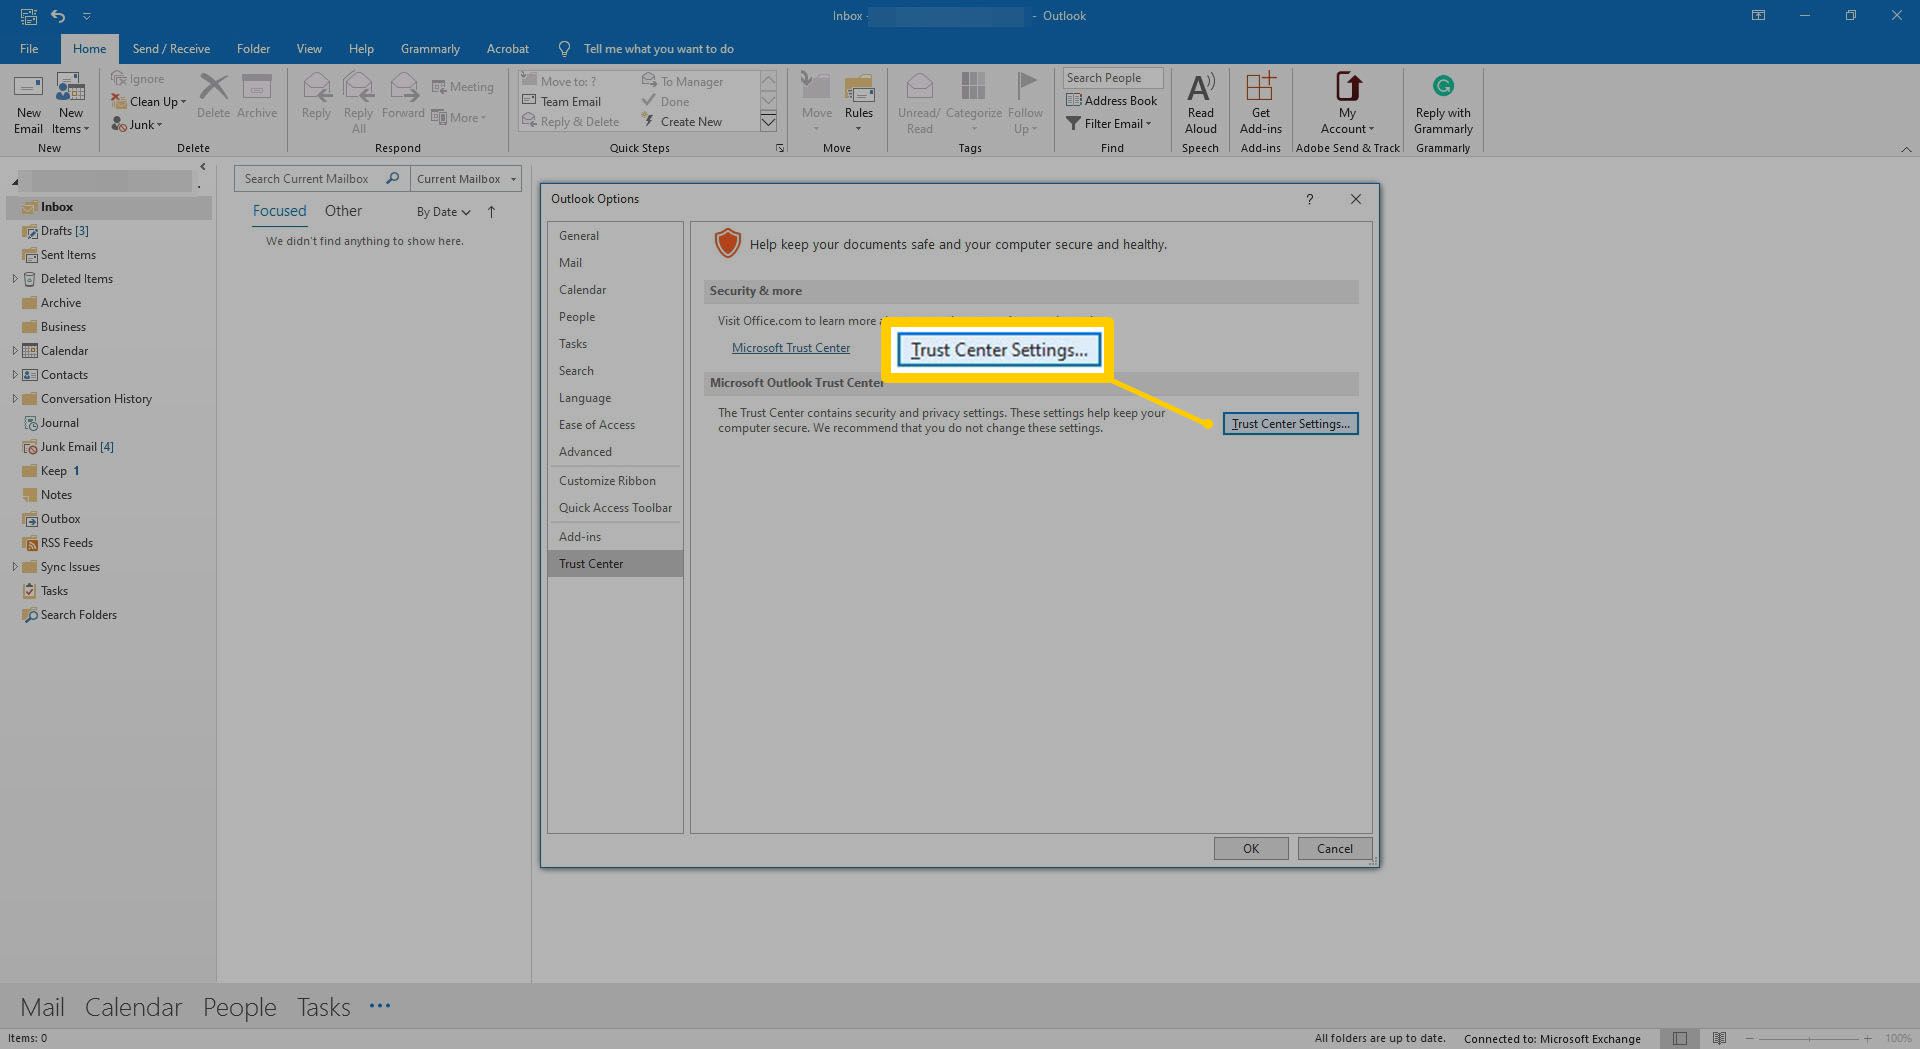Select Customize Ribbon in Outlook Options
The height and width of the screenshot is (1049, 1920).
pyautogui.click(x=615, y=481)
